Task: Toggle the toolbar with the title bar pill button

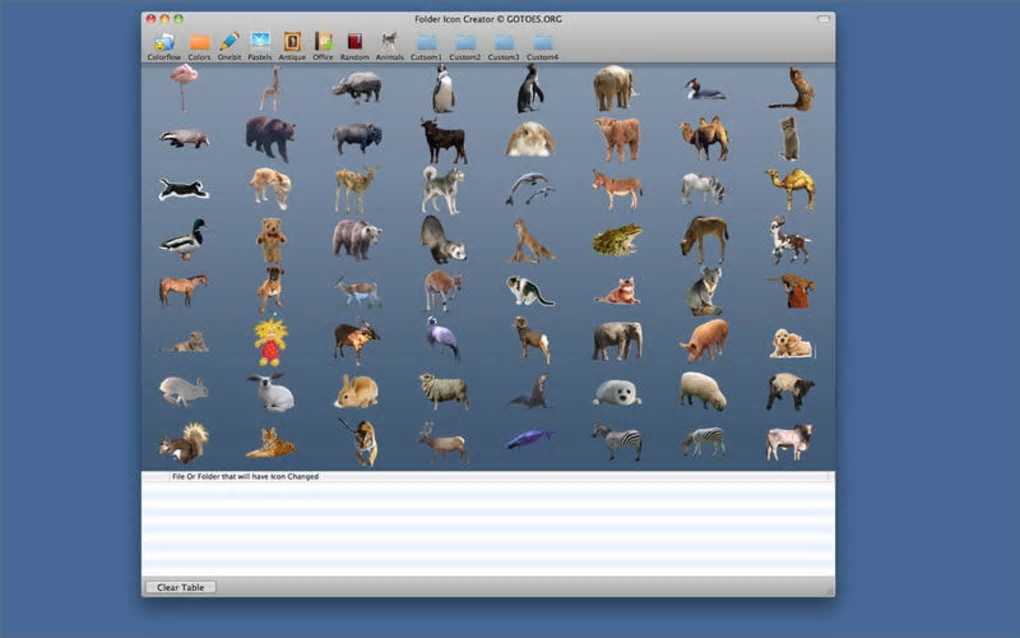Action: point(823,19)
